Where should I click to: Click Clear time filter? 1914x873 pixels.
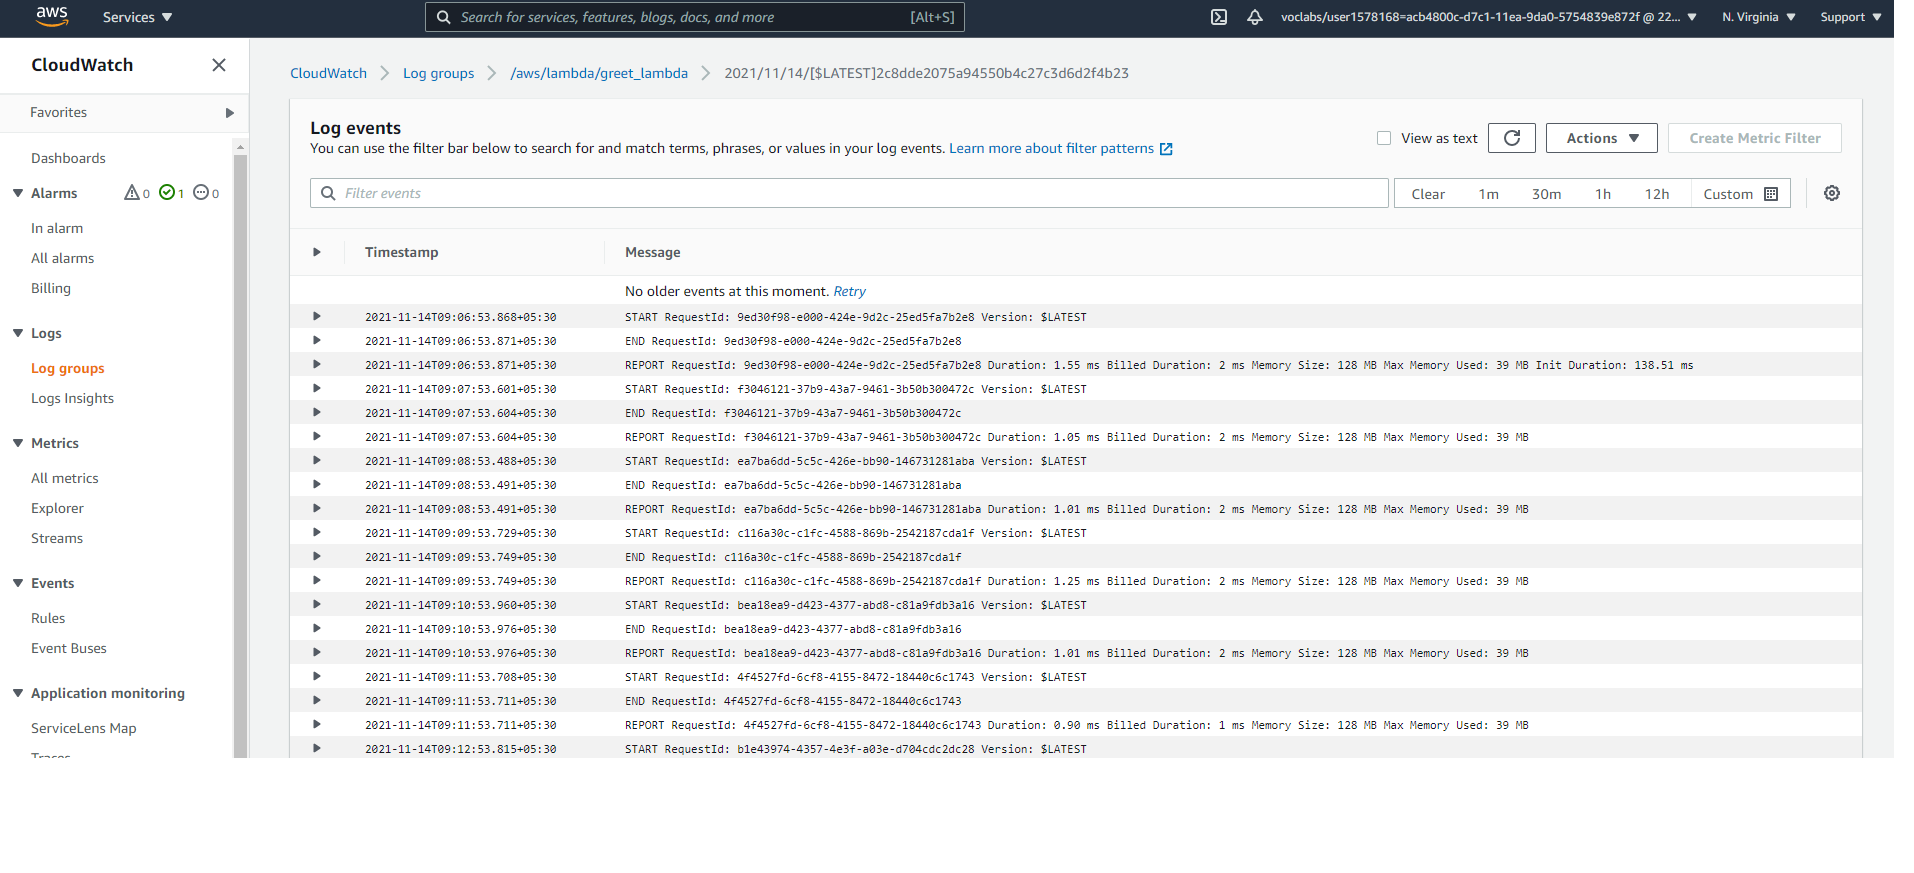(x=1428, y=194)
